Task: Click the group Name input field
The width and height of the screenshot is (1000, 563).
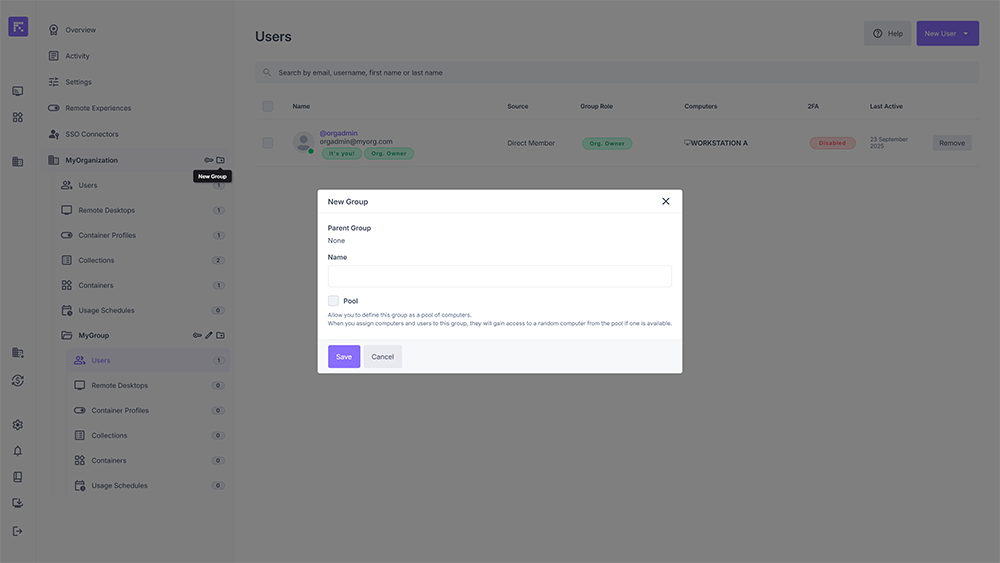Action: coord(499,276)
